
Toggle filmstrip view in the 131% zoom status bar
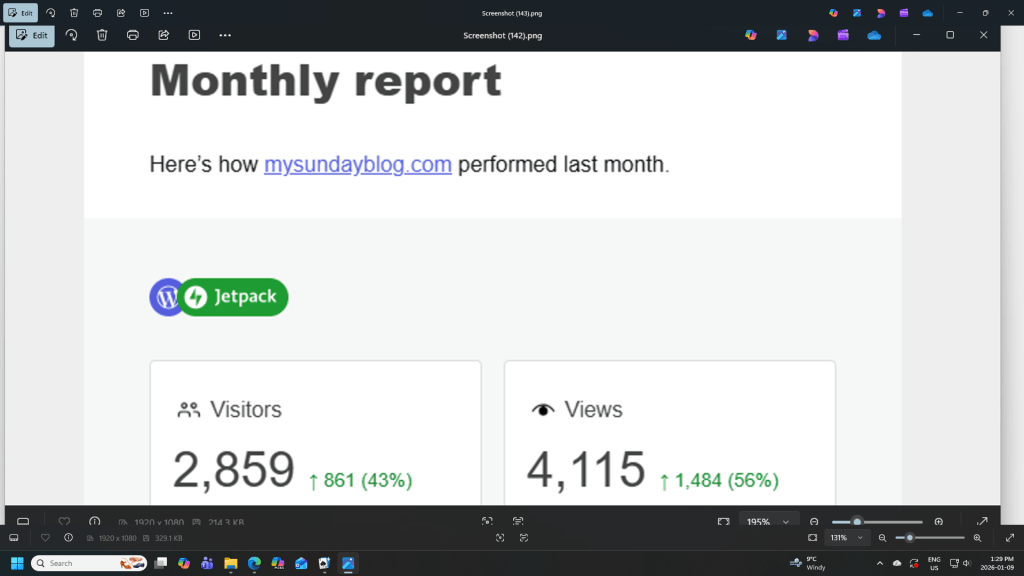click(14, 538)
